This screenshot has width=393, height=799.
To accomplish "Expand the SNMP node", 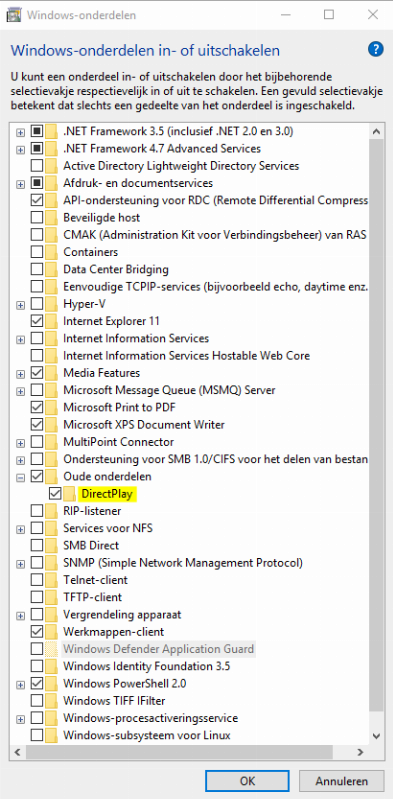I will 20,563.
